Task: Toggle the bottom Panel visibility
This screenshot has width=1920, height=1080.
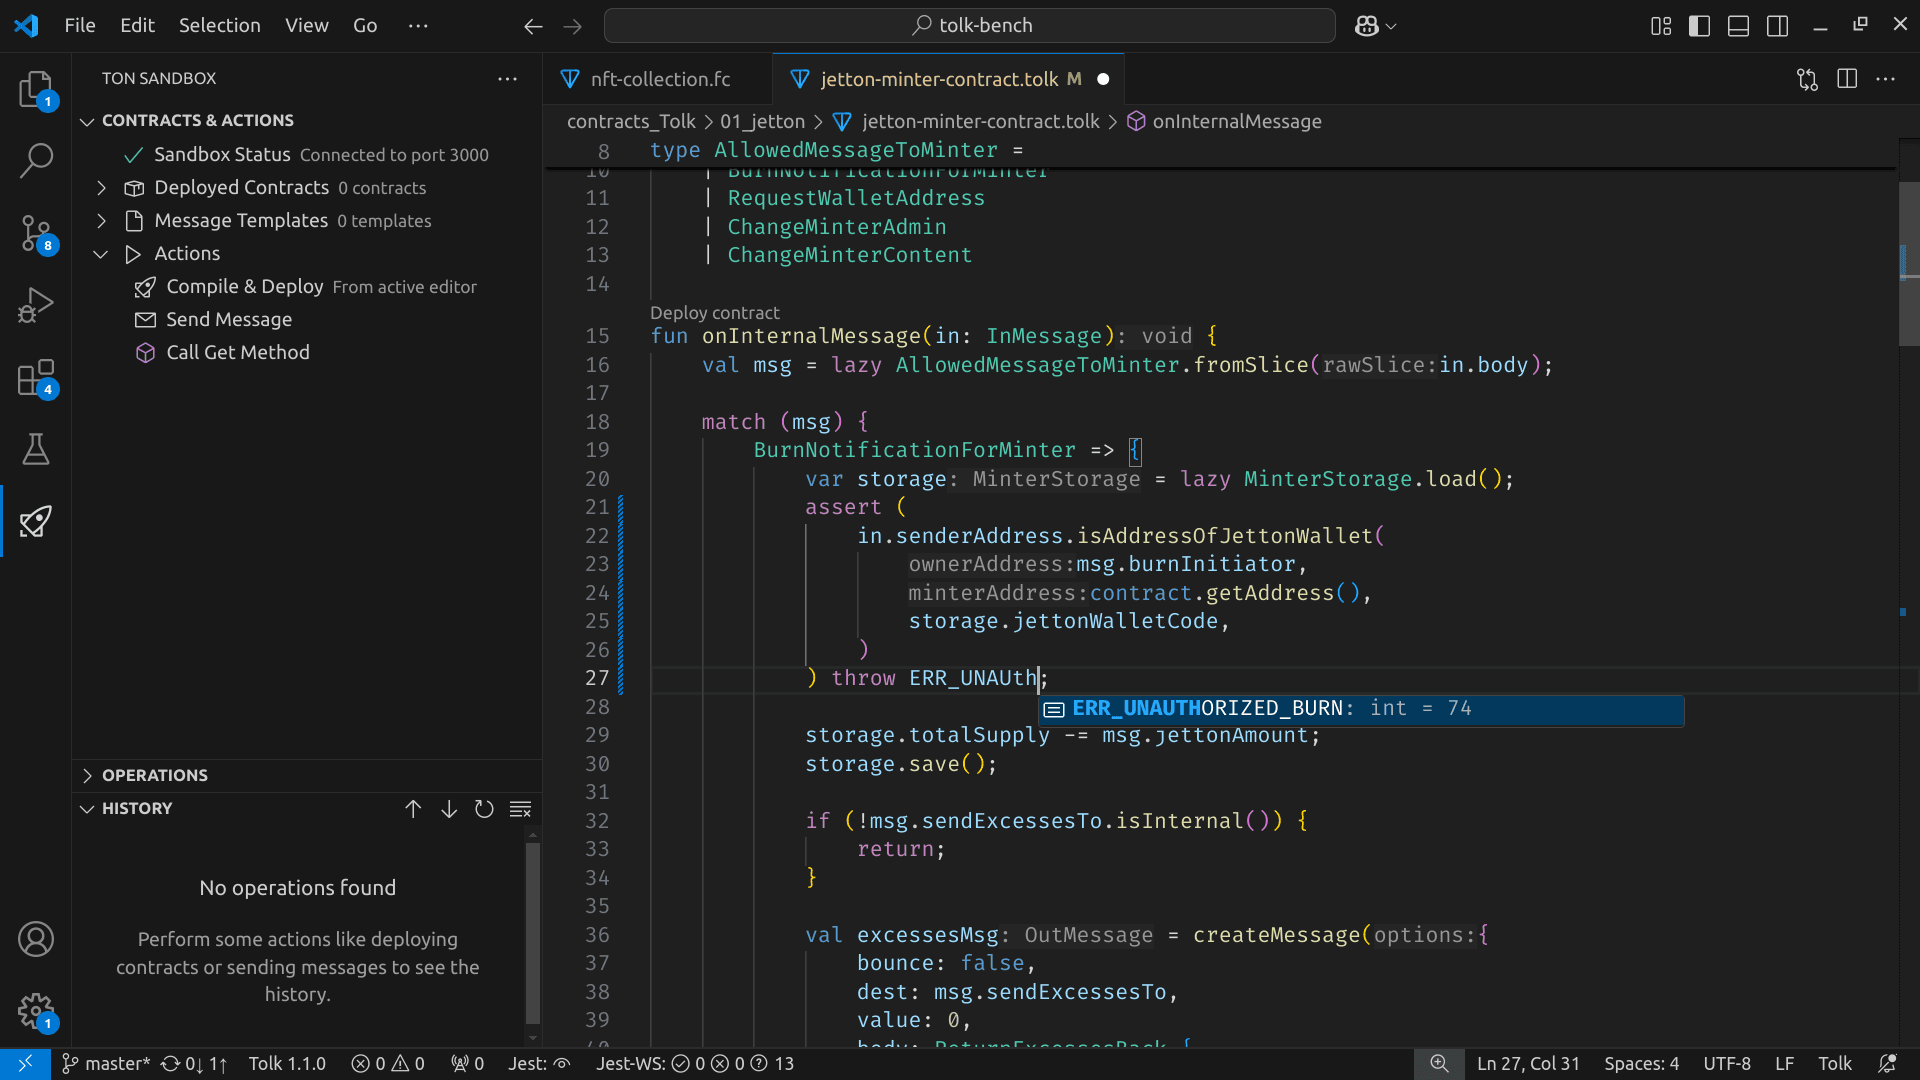Action: [x=1739, y=26]
